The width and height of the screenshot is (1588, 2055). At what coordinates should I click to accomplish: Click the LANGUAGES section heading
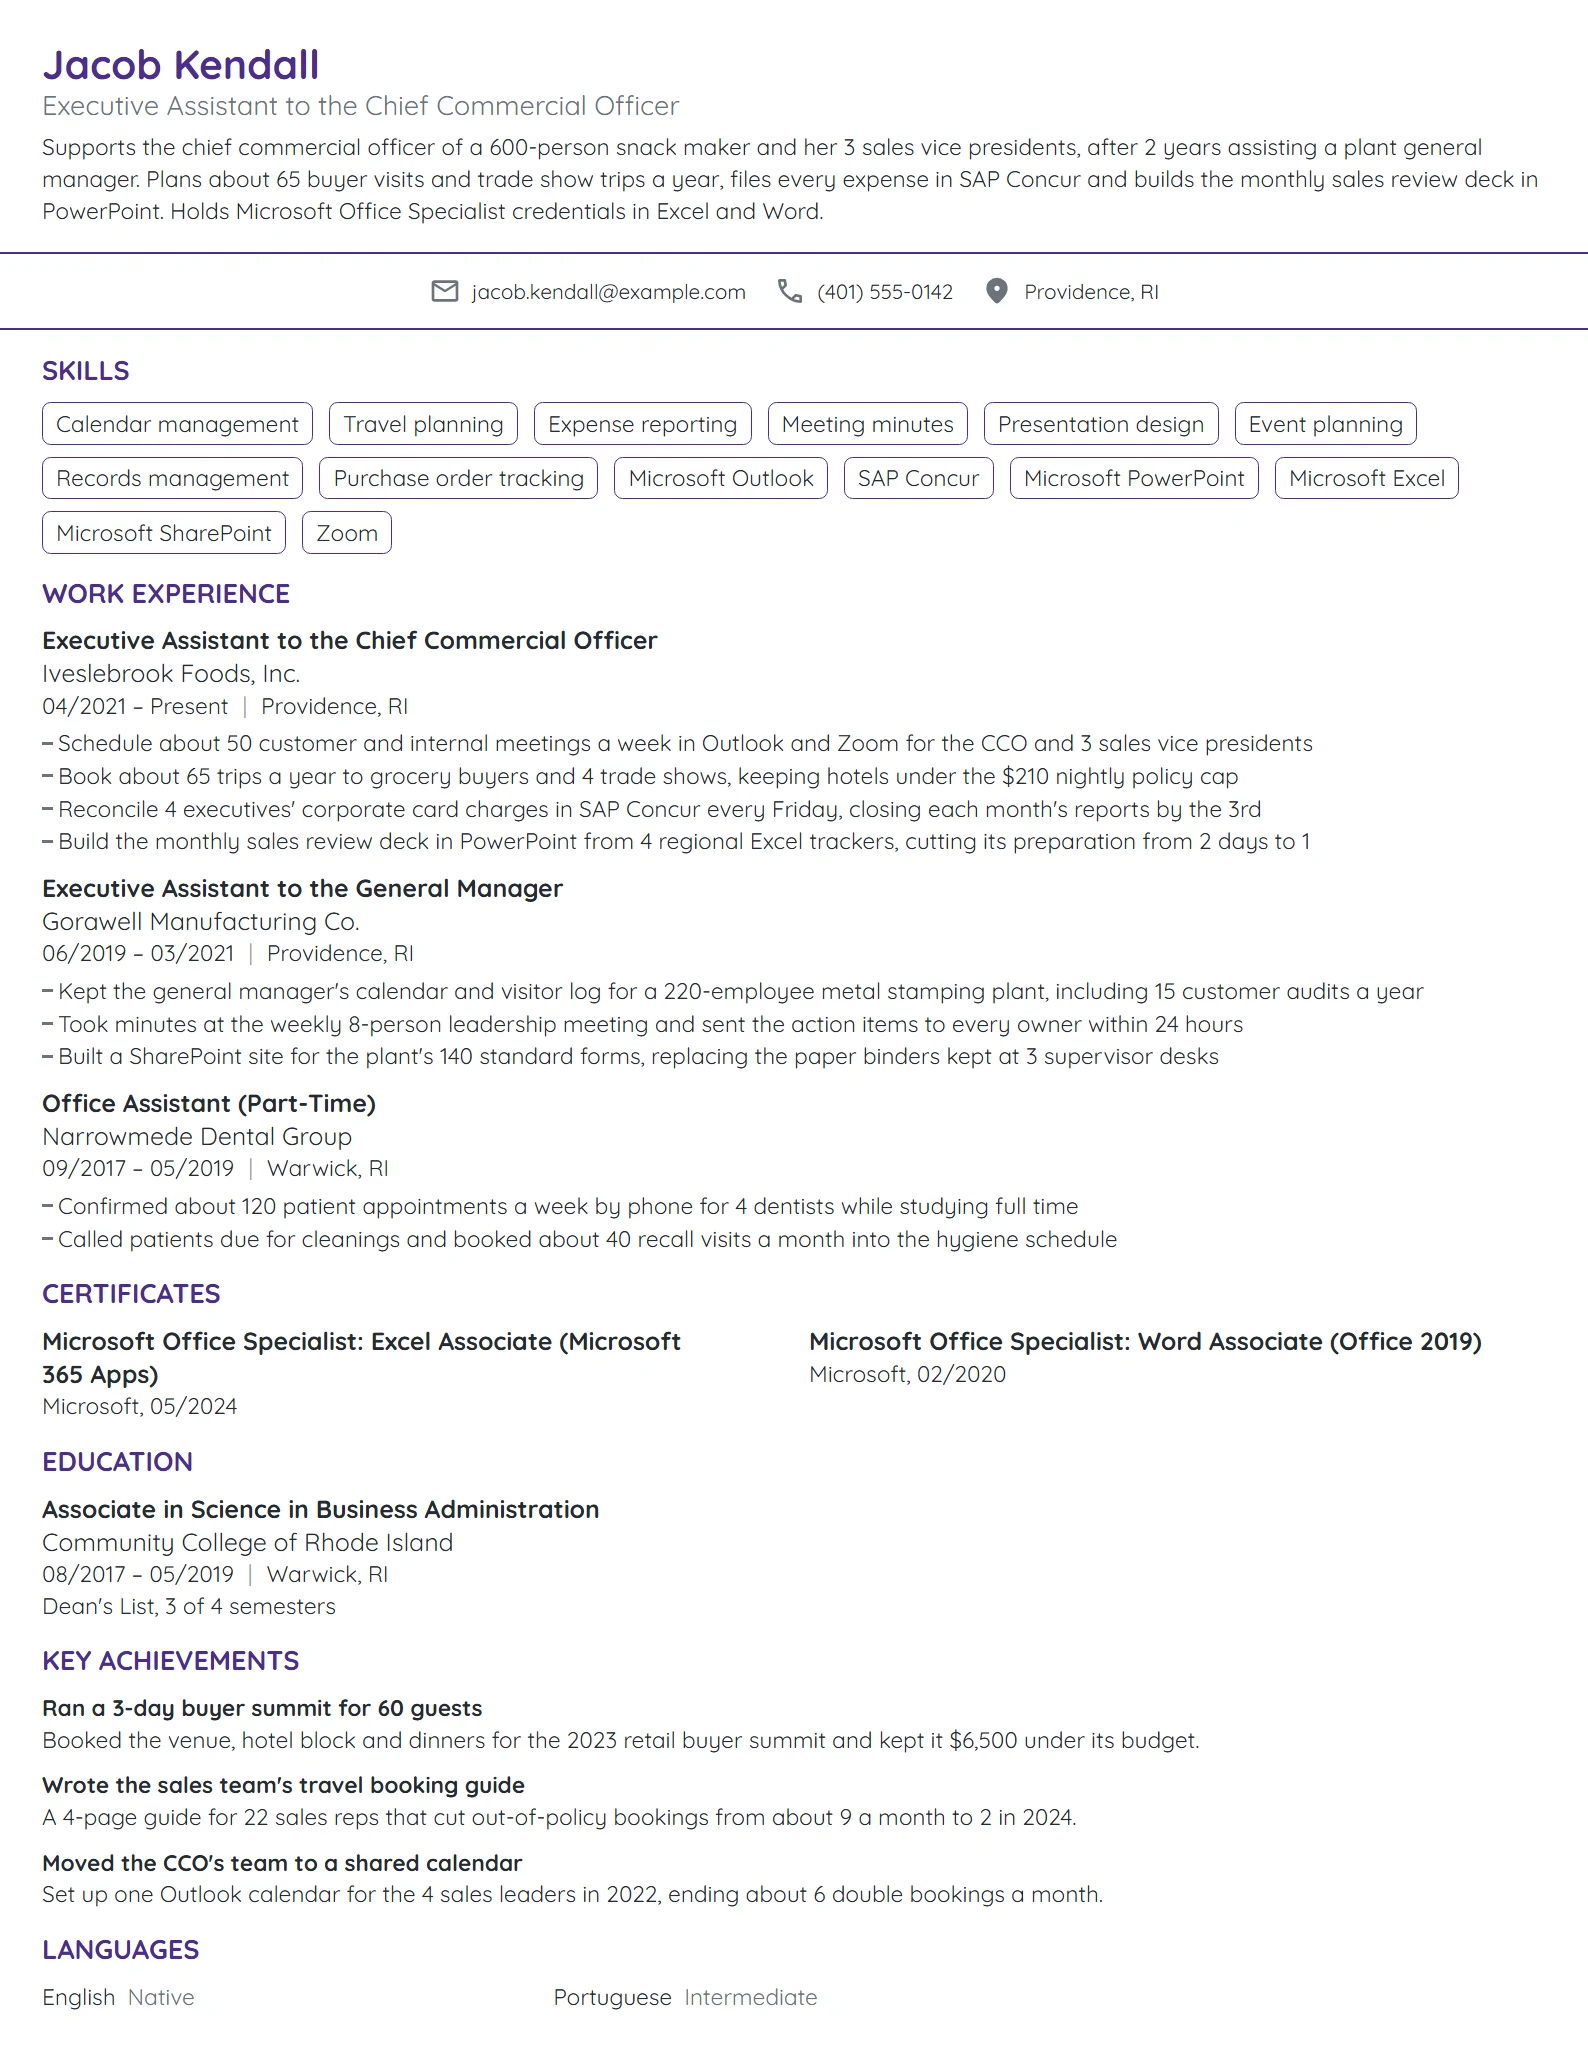point(120,1950)
